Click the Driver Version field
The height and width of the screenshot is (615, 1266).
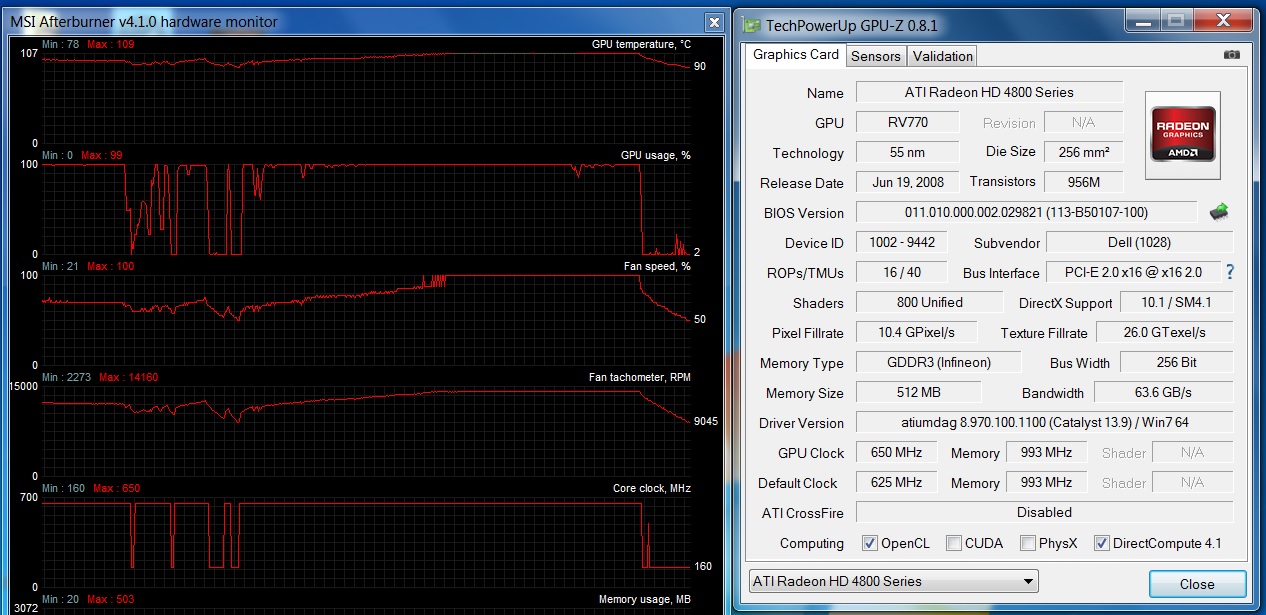point(1045,422)
